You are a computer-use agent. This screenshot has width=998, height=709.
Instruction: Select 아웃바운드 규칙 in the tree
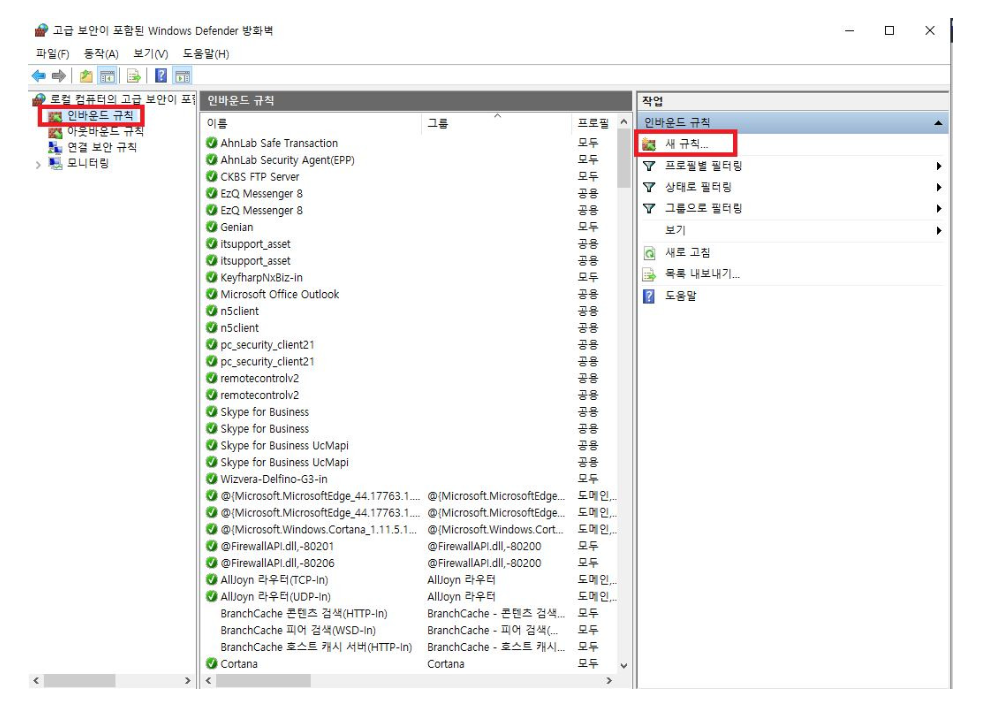click(x=106, y=132)
